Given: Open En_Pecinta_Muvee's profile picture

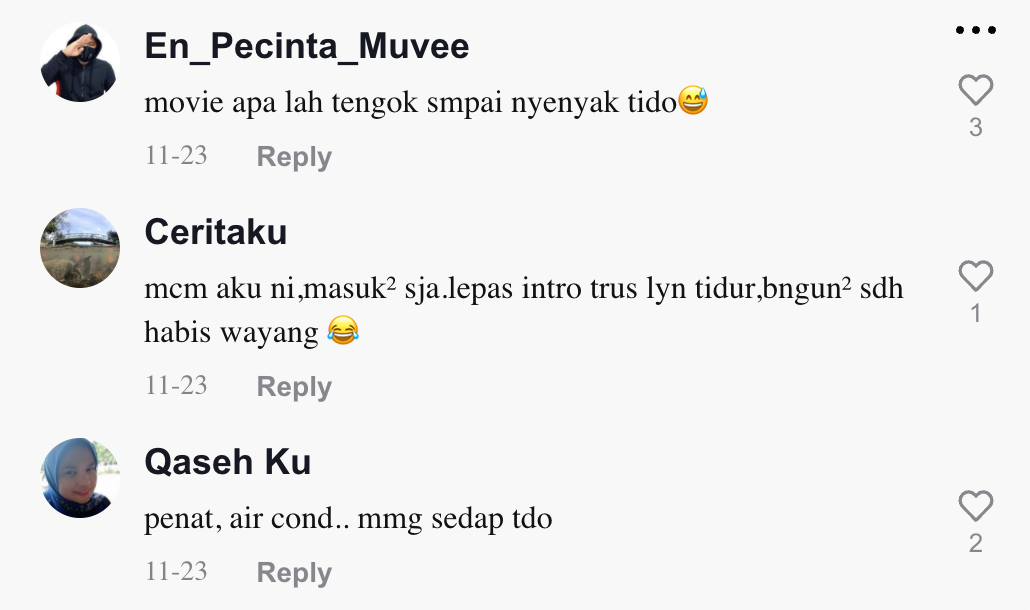Looking at the screenshot, I should (80, 62).
